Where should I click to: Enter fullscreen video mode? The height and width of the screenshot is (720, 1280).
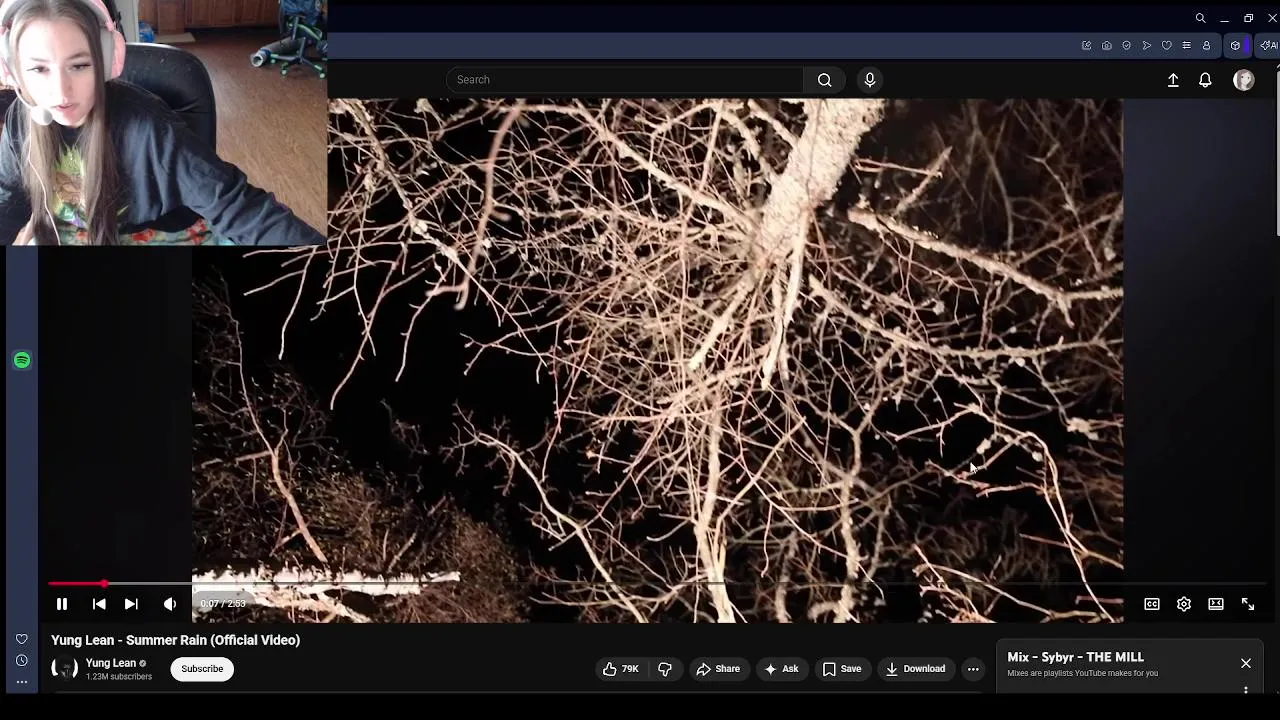pos(1248,604)
